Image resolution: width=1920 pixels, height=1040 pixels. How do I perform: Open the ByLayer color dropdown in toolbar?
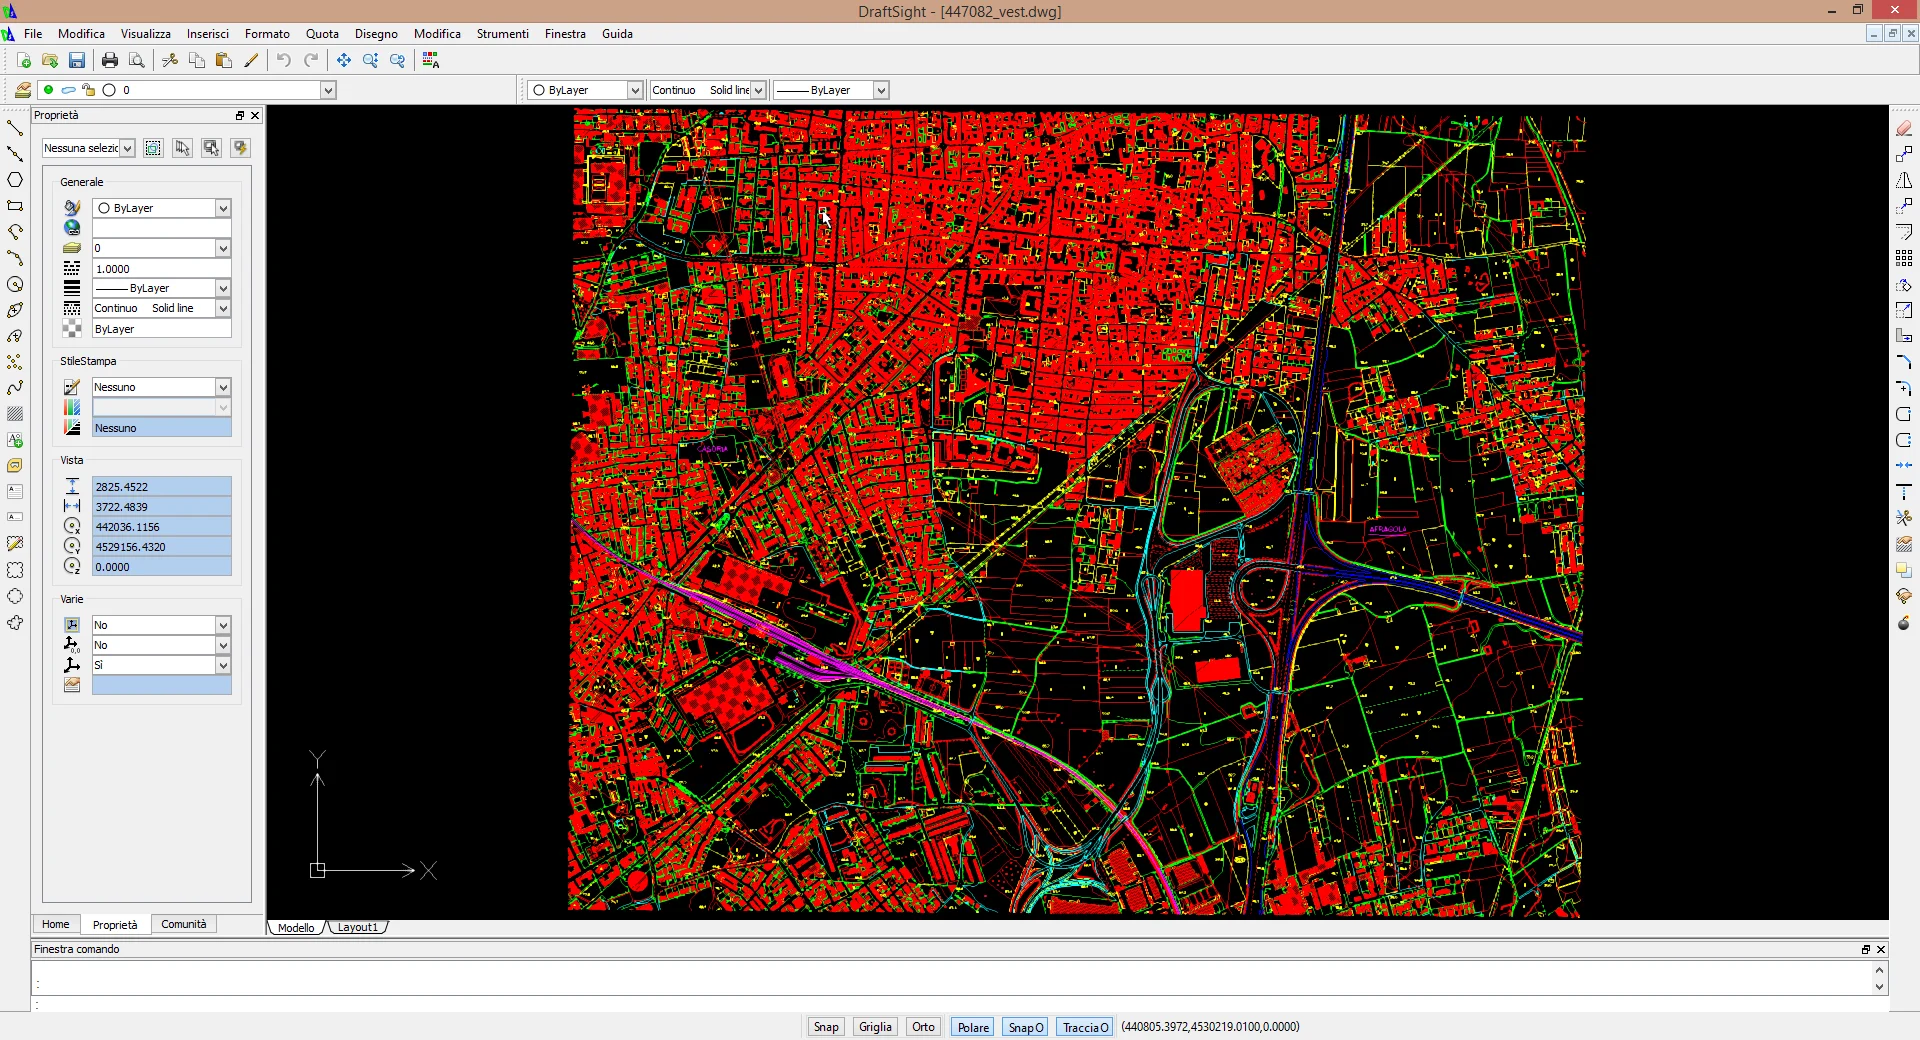[x=634, y=90]
